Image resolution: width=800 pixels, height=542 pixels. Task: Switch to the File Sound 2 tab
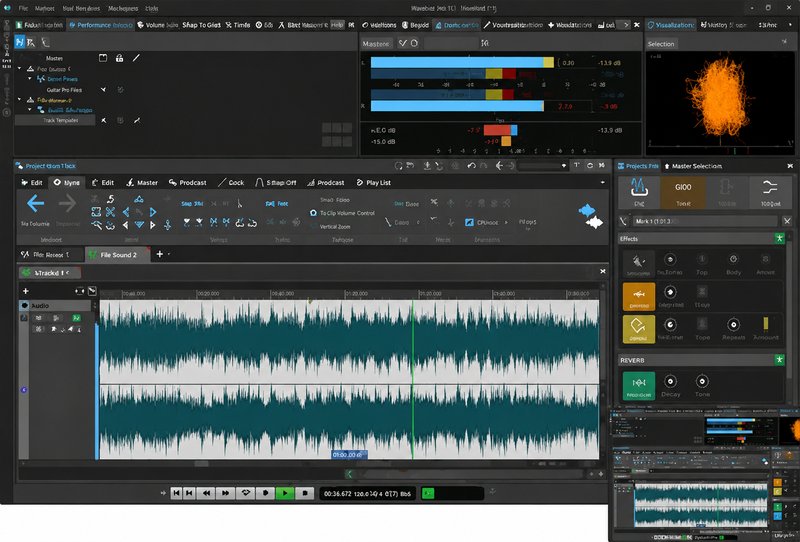click(x=117, y=254)
